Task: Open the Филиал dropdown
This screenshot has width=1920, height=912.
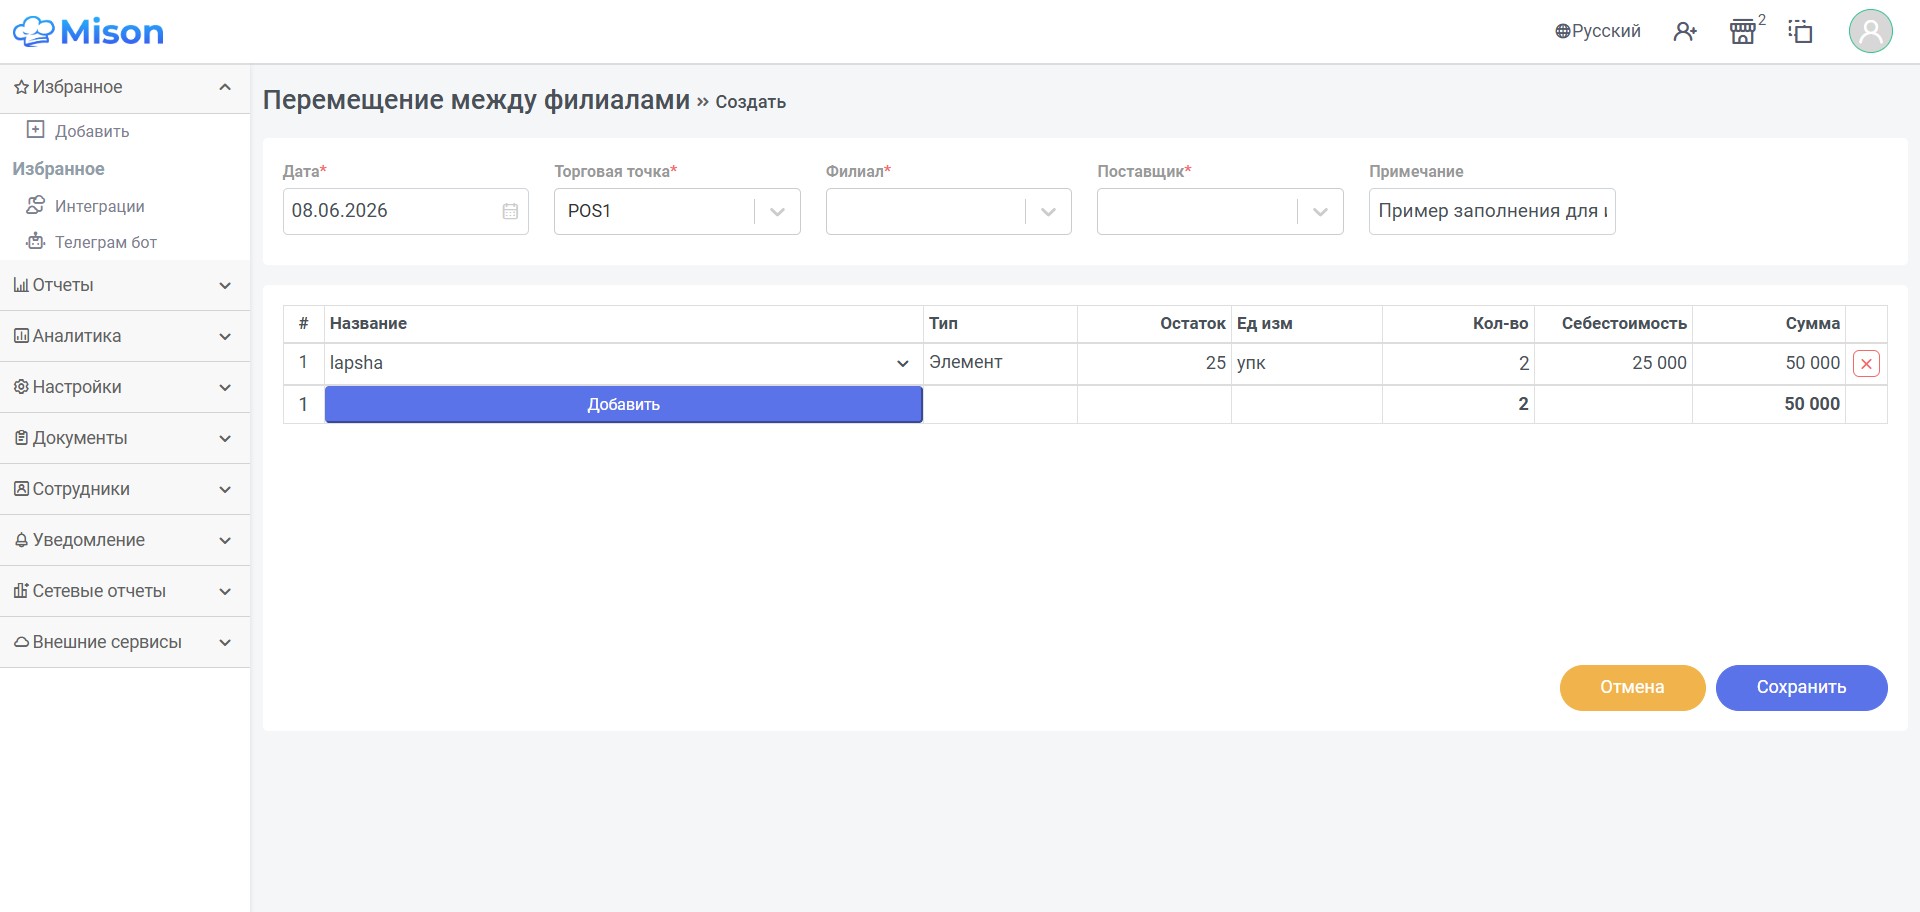Action: click(948, 211)
